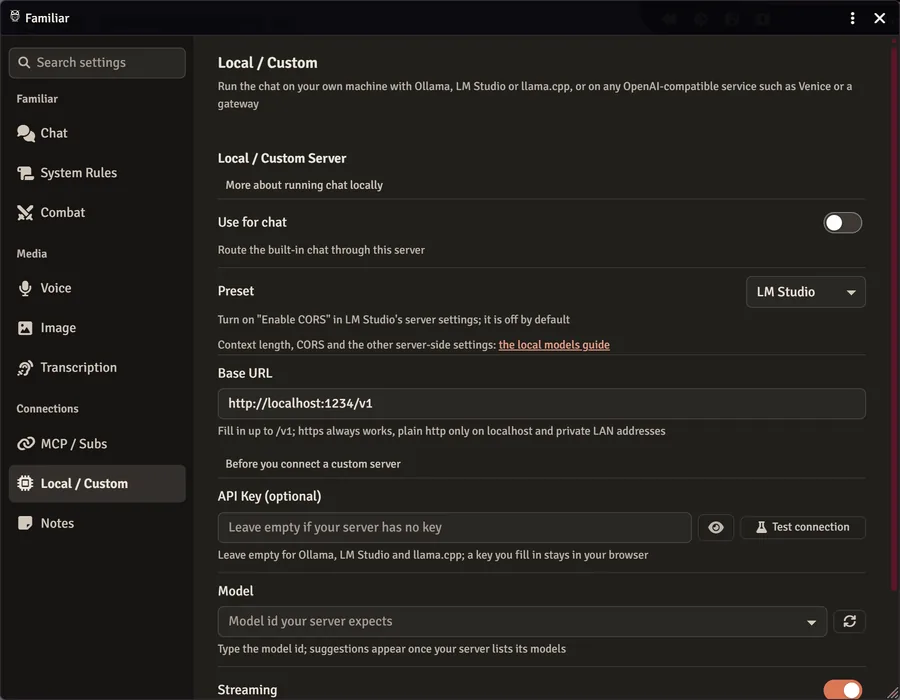The image size is (900, 700).
Task: Click the chain link MCP icon
Action: [25, 444]
